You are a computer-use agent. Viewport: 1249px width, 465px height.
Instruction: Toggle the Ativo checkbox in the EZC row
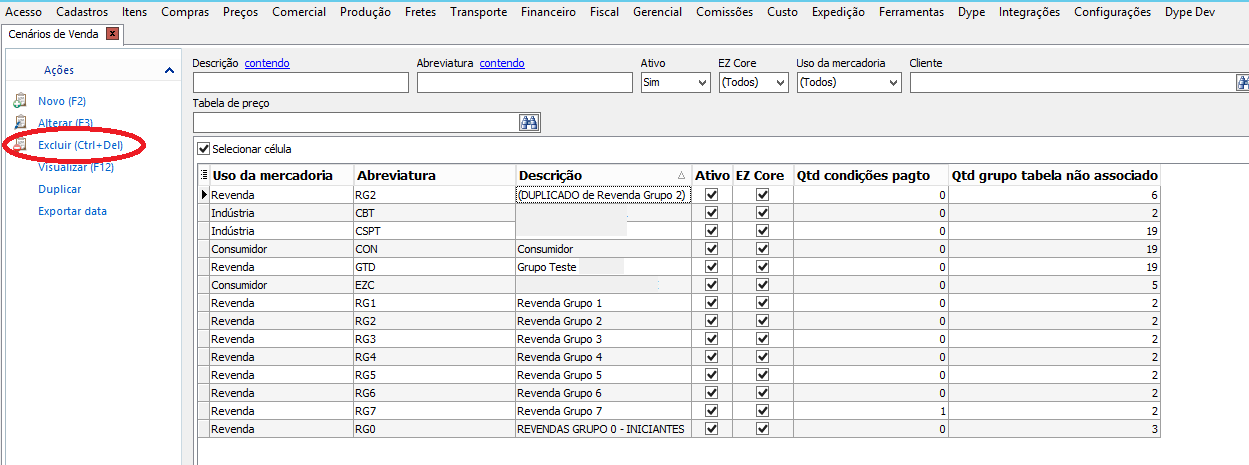point(712,285)
